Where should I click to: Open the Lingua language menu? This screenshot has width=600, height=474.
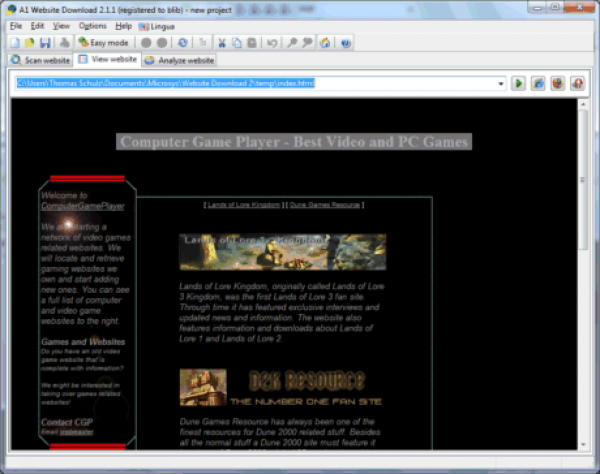tap(157, 25)
